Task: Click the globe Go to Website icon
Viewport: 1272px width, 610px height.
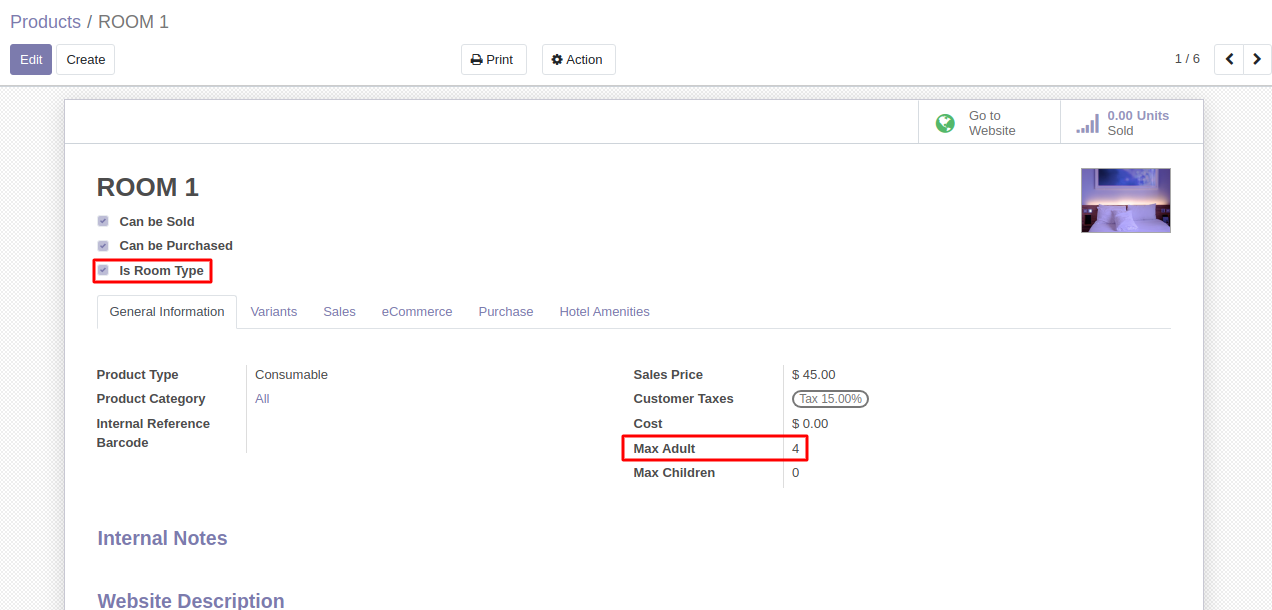Action: tap(945, 123)
